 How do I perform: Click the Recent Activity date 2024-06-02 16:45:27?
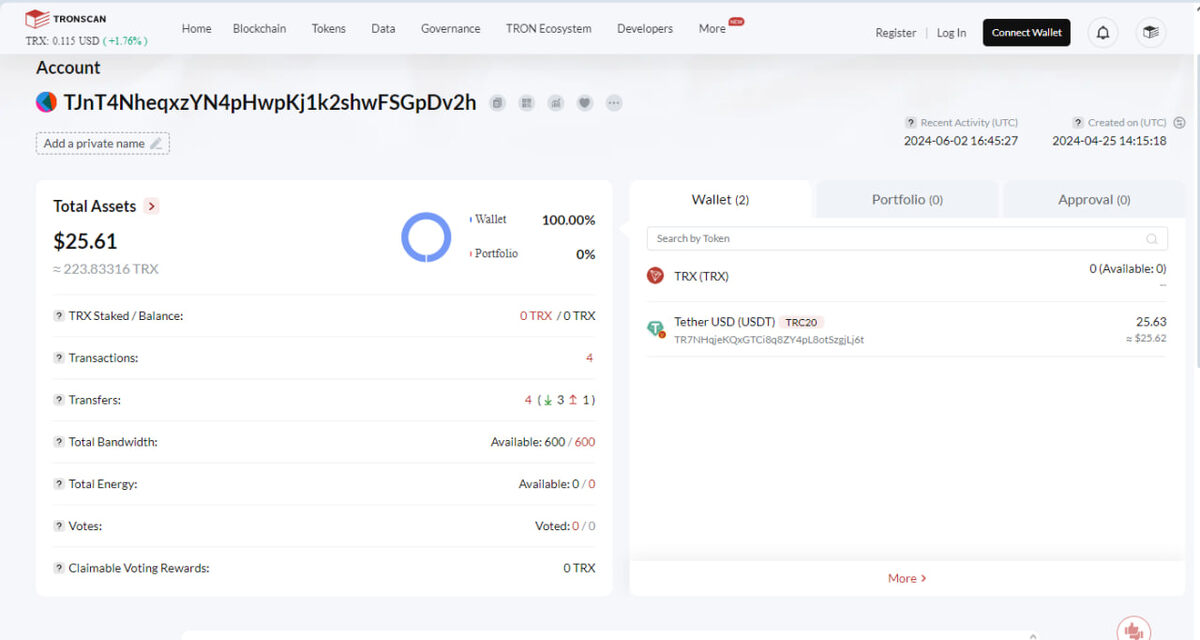coord(961,141)
